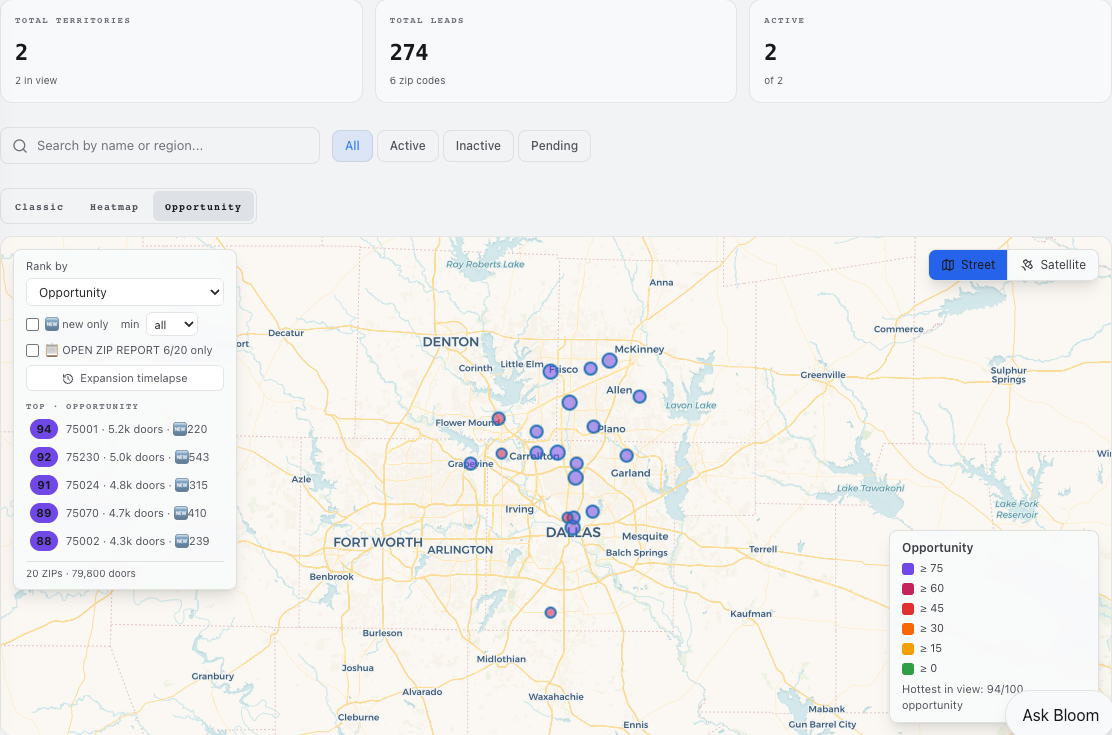
Task: Click the score 92 badge
Action: [x=44, y=458]
